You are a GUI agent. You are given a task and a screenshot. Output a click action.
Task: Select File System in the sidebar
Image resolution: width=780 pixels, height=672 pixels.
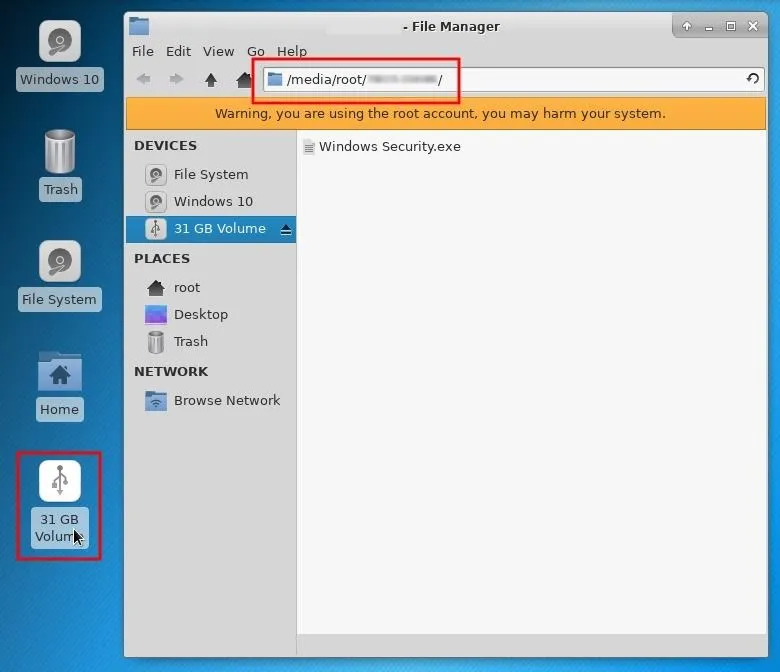point(211,175)
